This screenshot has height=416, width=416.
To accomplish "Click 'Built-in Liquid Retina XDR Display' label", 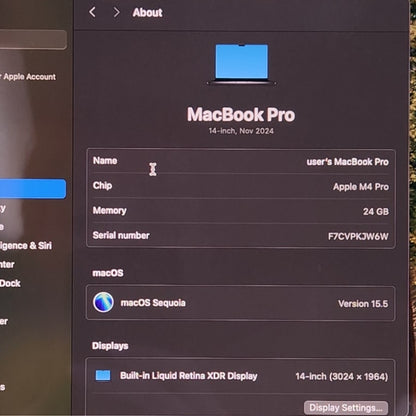I will [x=189, y=376].
